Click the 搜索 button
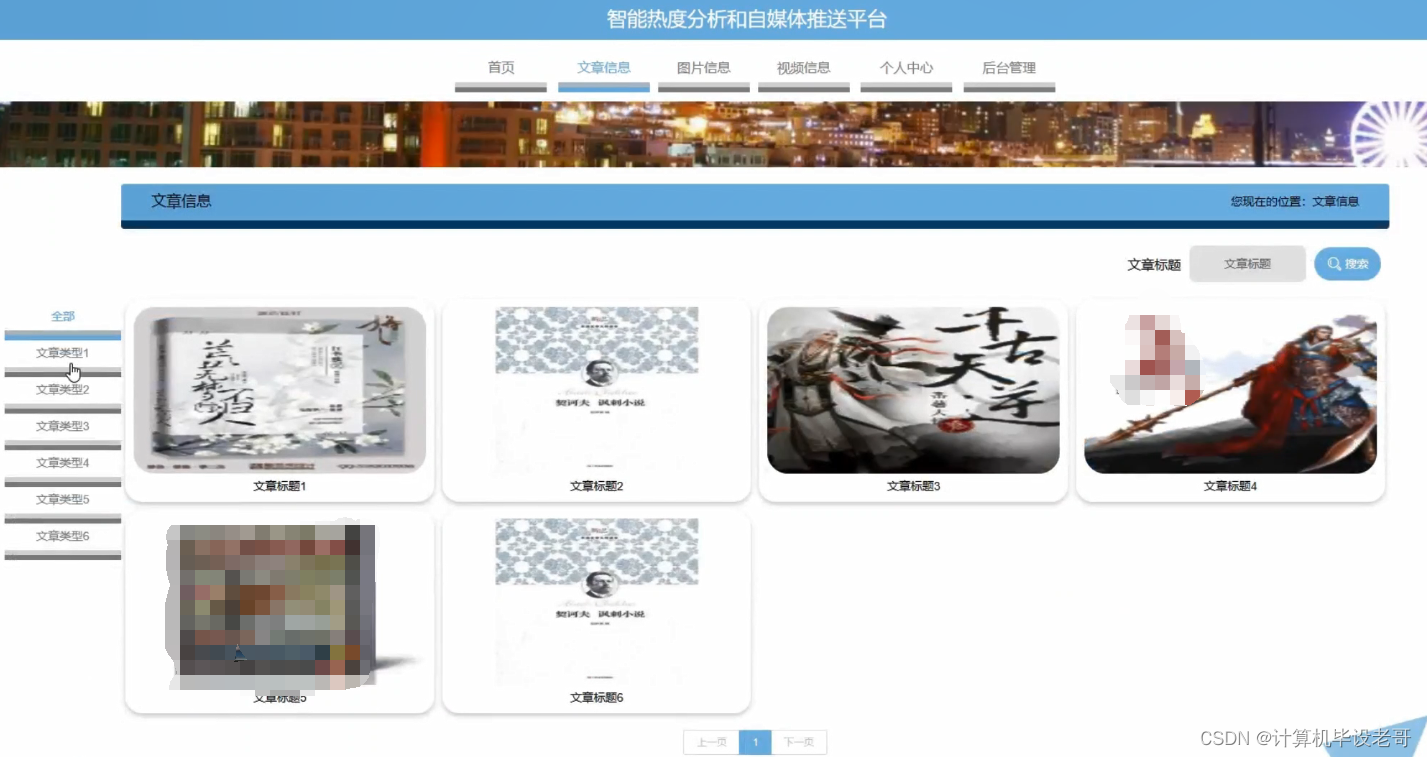The image size is (1427, 757). pyautogui.click(x=1347, y=264)
